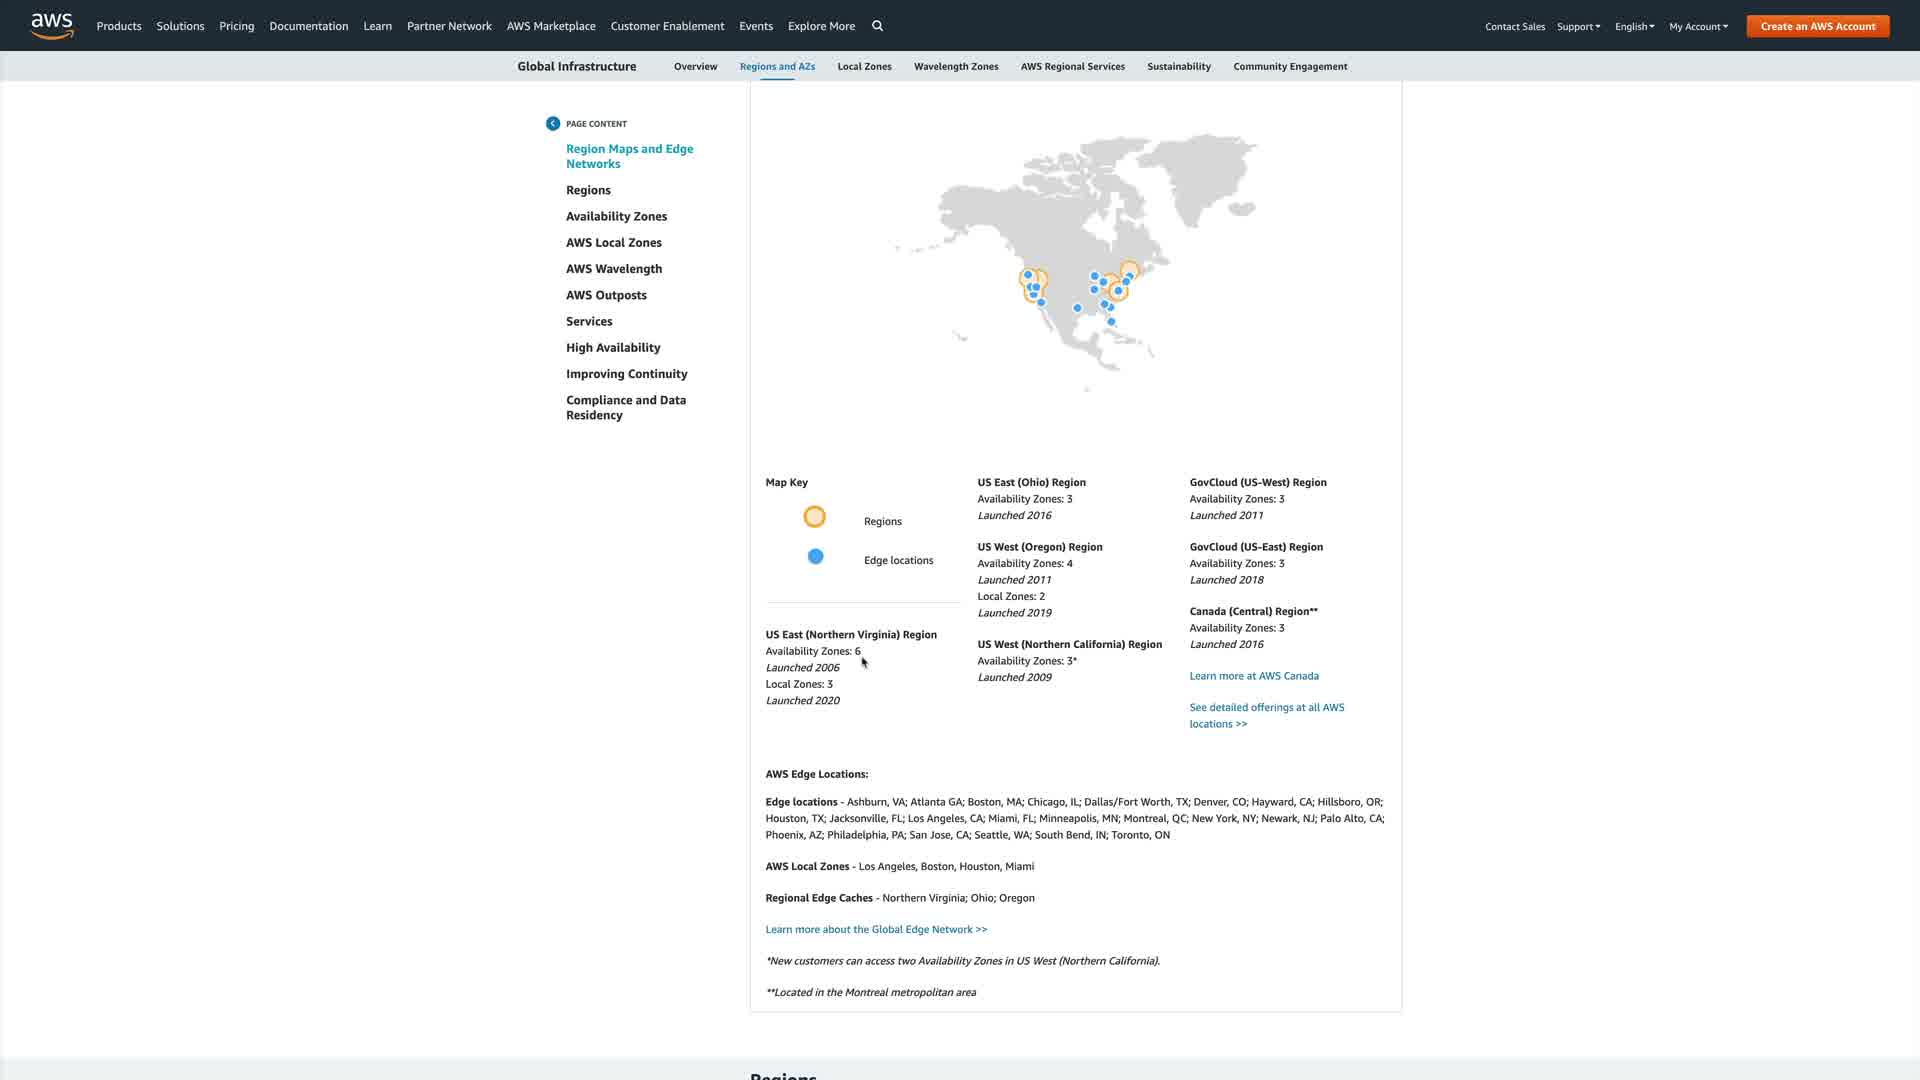Click Contact Sales in top bar
1920x1080 pixels.
coord(1514,27)
